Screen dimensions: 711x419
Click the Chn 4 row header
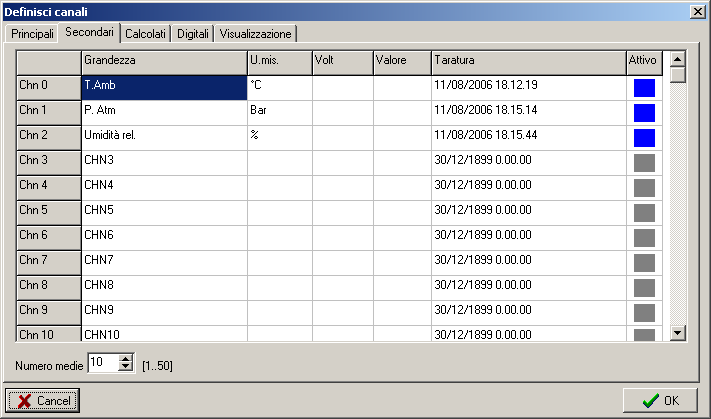tap(47, 186)
